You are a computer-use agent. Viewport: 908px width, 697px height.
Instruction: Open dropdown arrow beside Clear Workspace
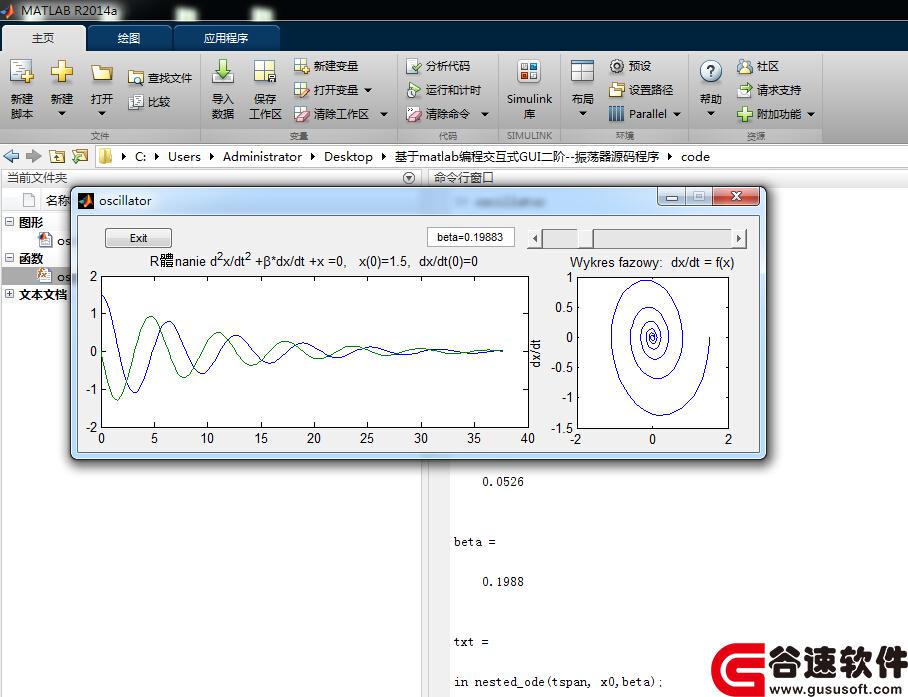click(x=383, y=115)
